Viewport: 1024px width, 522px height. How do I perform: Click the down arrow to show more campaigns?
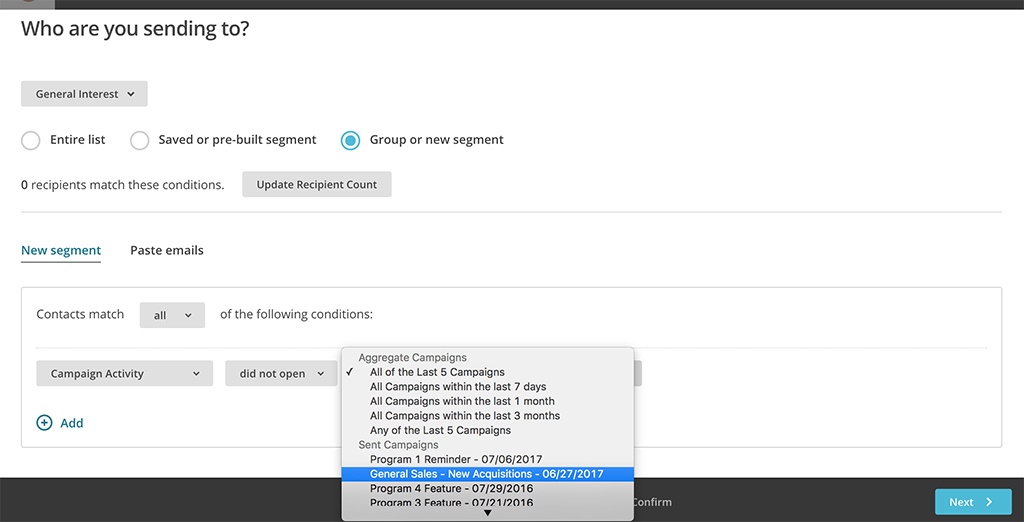[487, 514]
